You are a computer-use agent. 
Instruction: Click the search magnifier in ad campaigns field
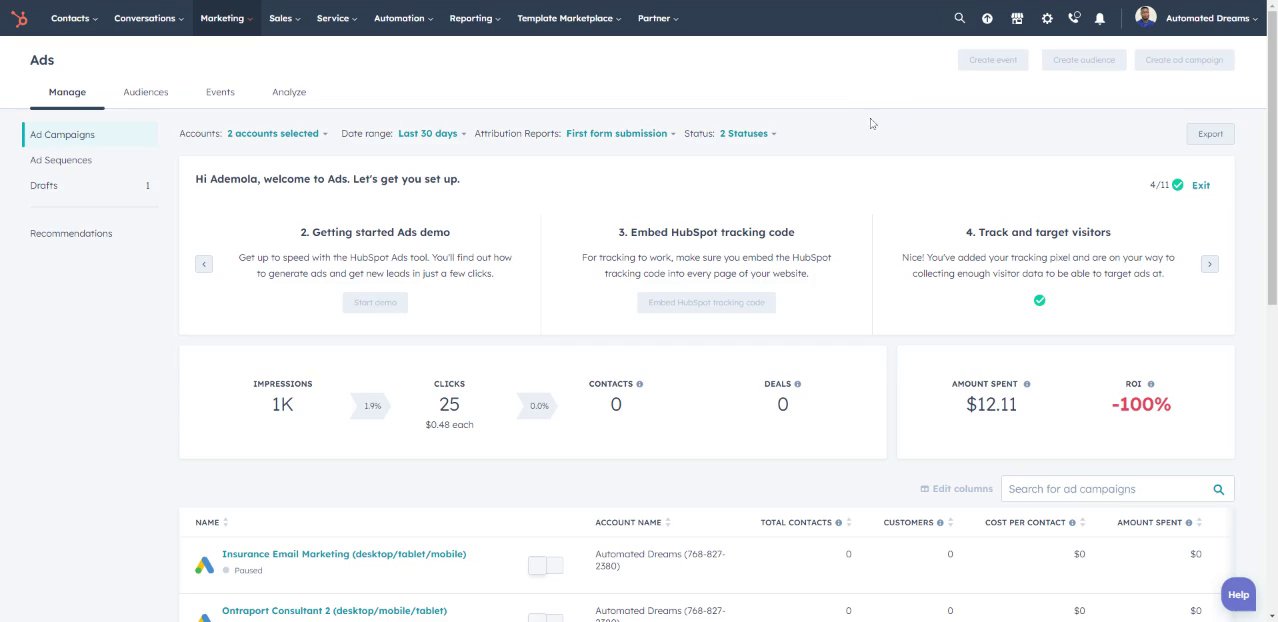click(x=1219, y=489)
